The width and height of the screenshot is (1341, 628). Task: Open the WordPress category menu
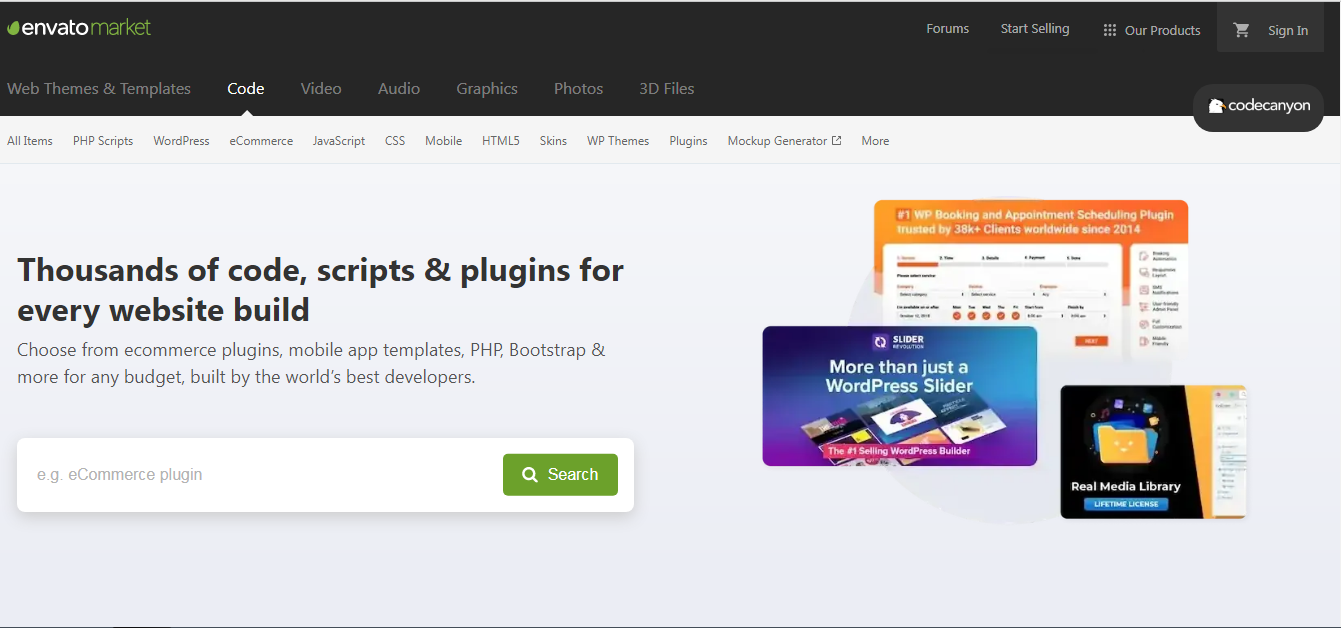181,141
